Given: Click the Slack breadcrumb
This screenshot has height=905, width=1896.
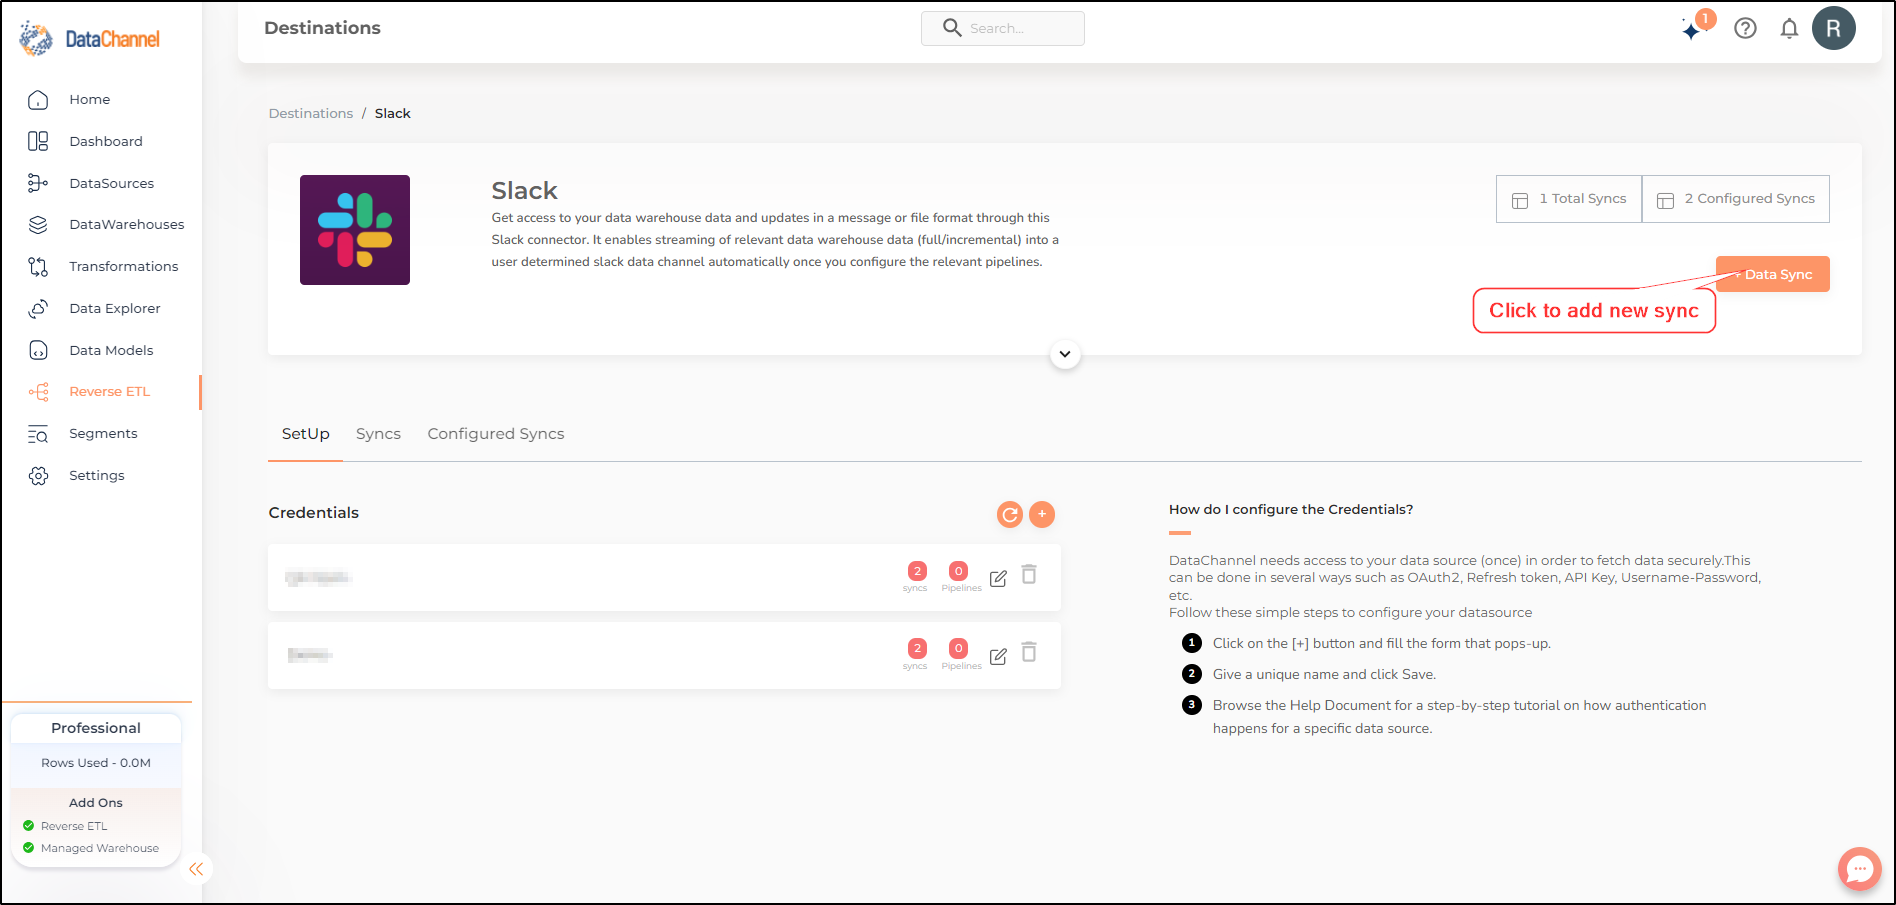Looking at the screenshot, I should tap(393, 114).
